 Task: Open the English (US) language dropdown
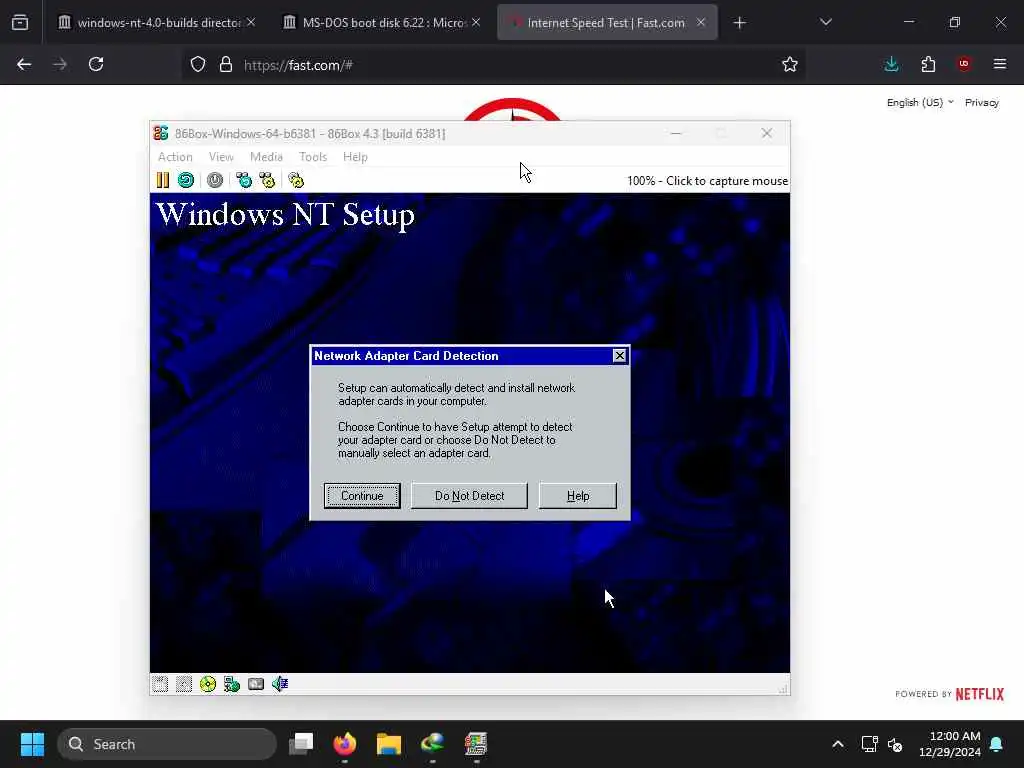(x=920, y=103)
